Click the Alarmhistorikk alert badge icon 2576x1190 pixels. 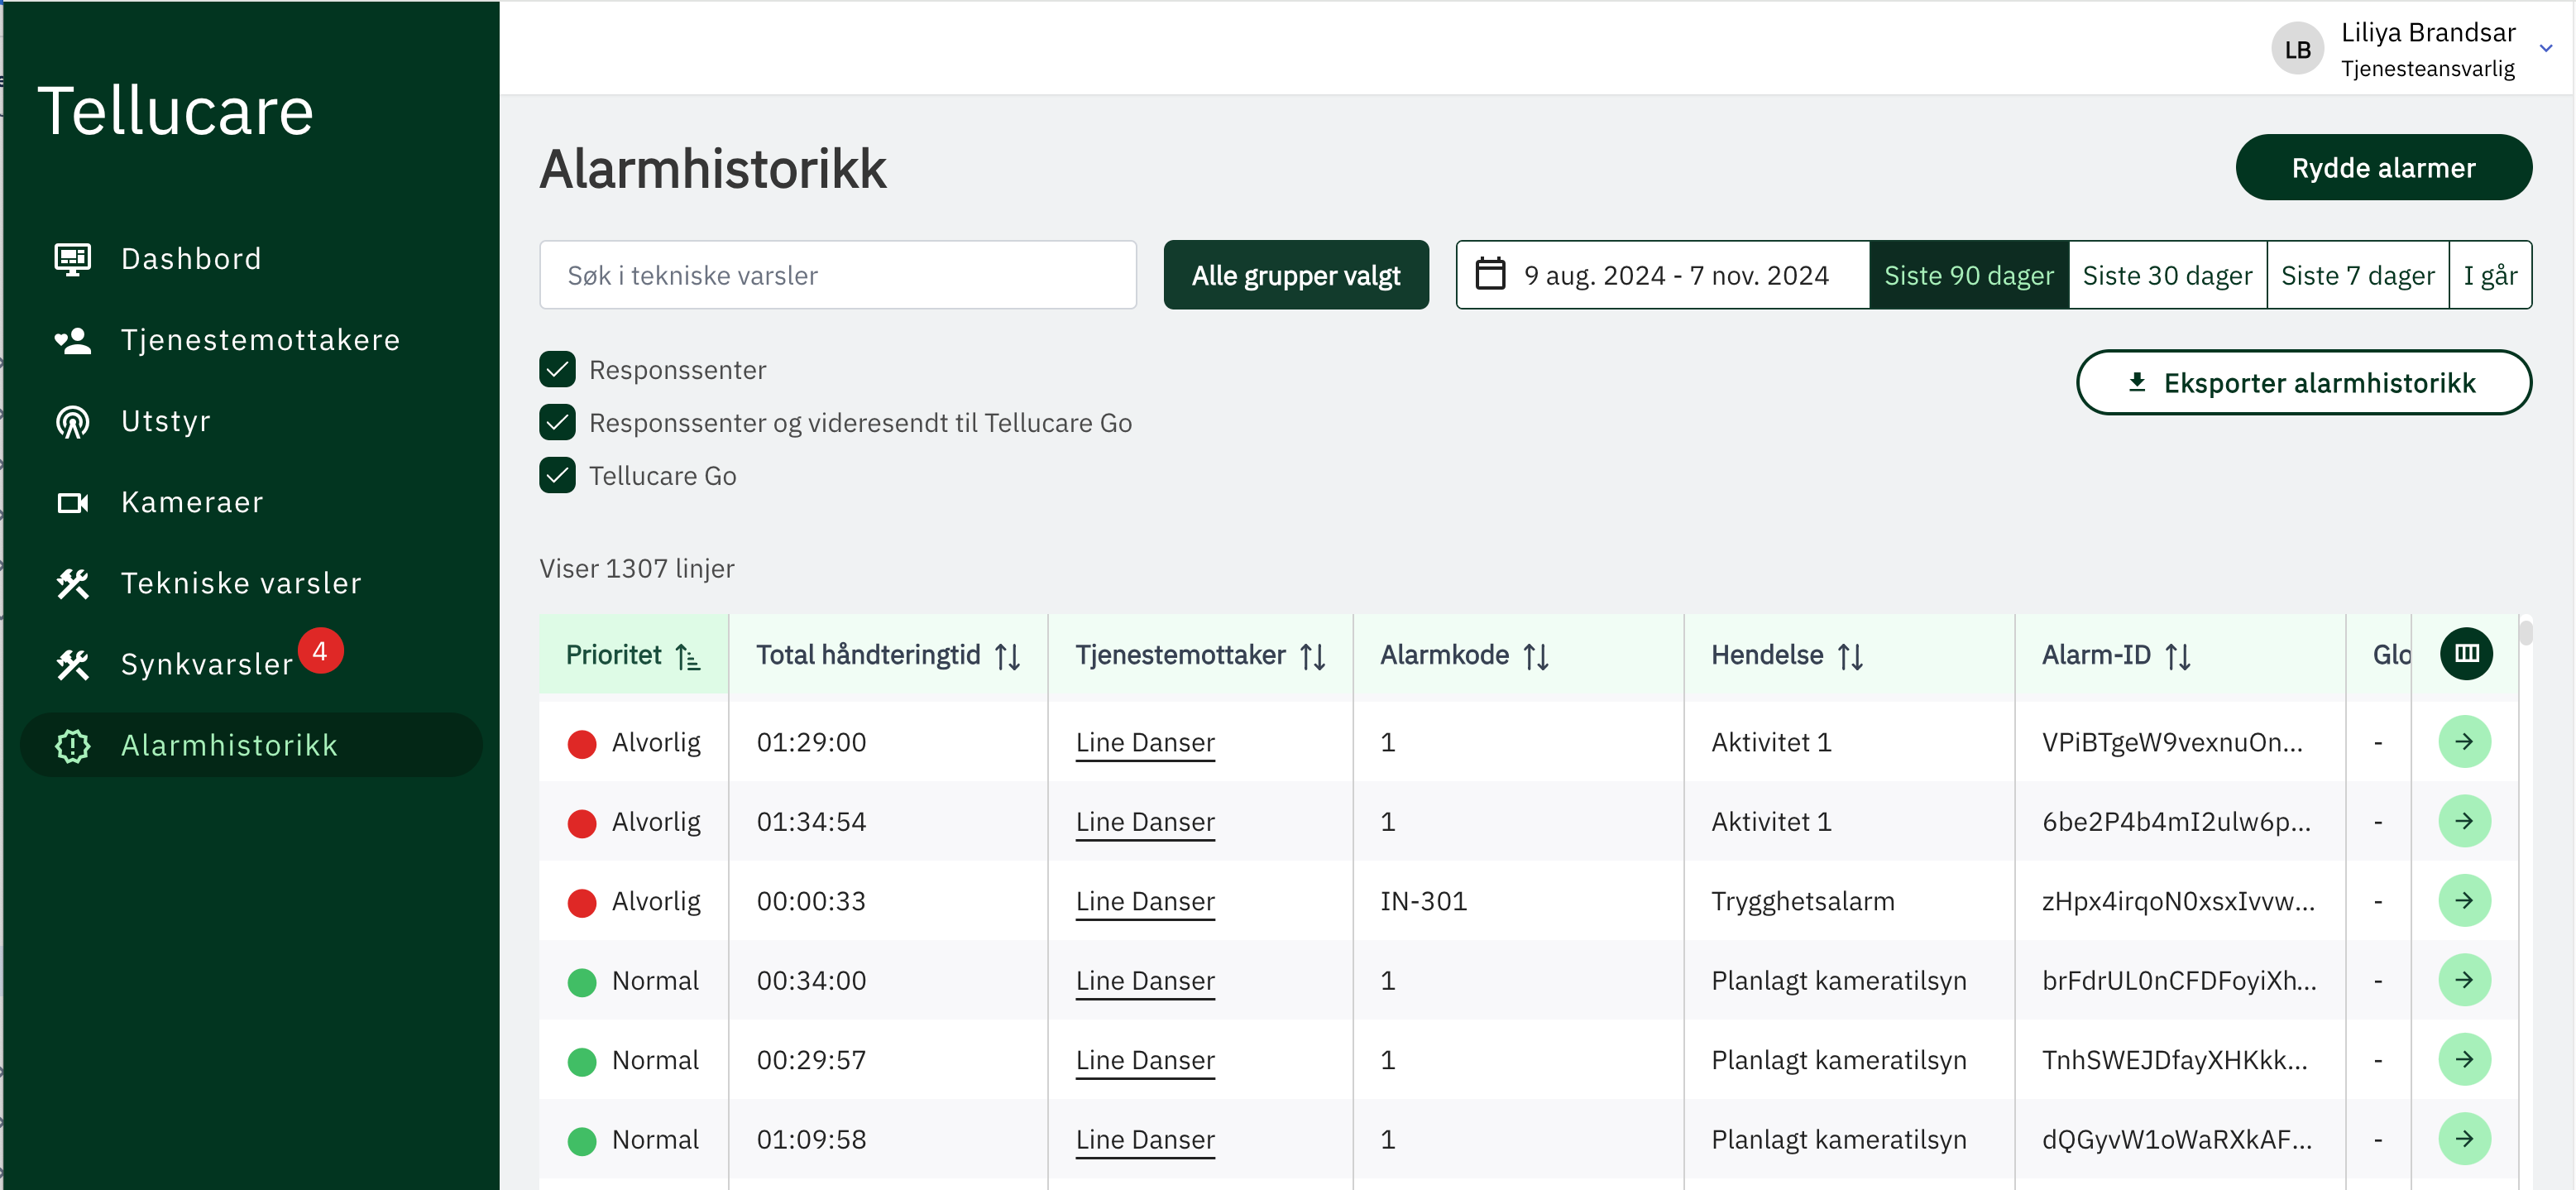coord(72,745)
